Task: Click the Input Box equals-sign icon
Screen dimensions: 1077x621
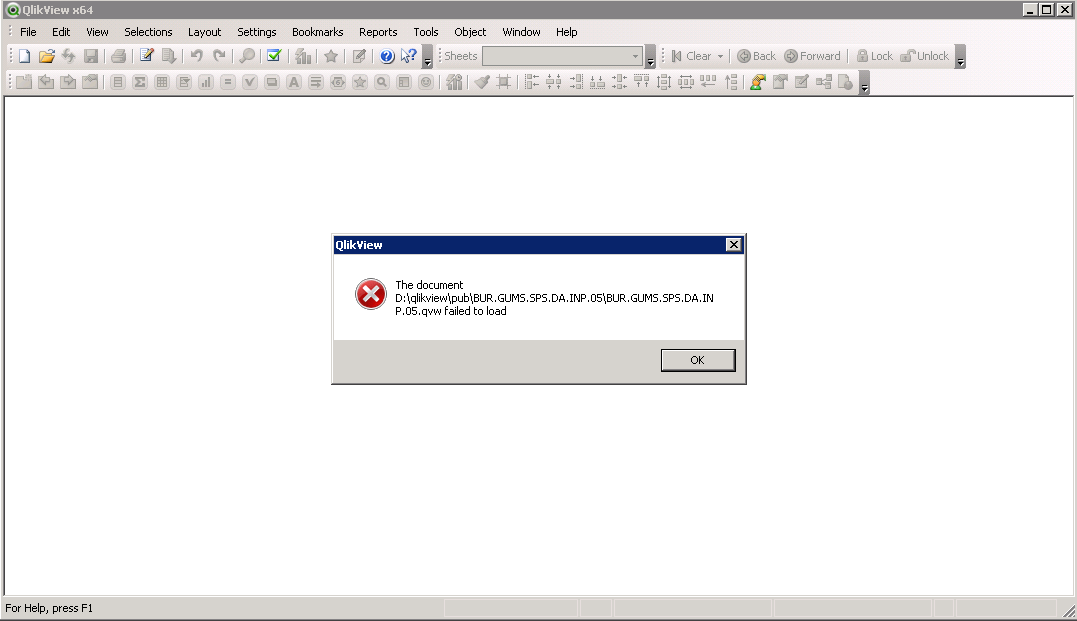Action: [228, 82]
